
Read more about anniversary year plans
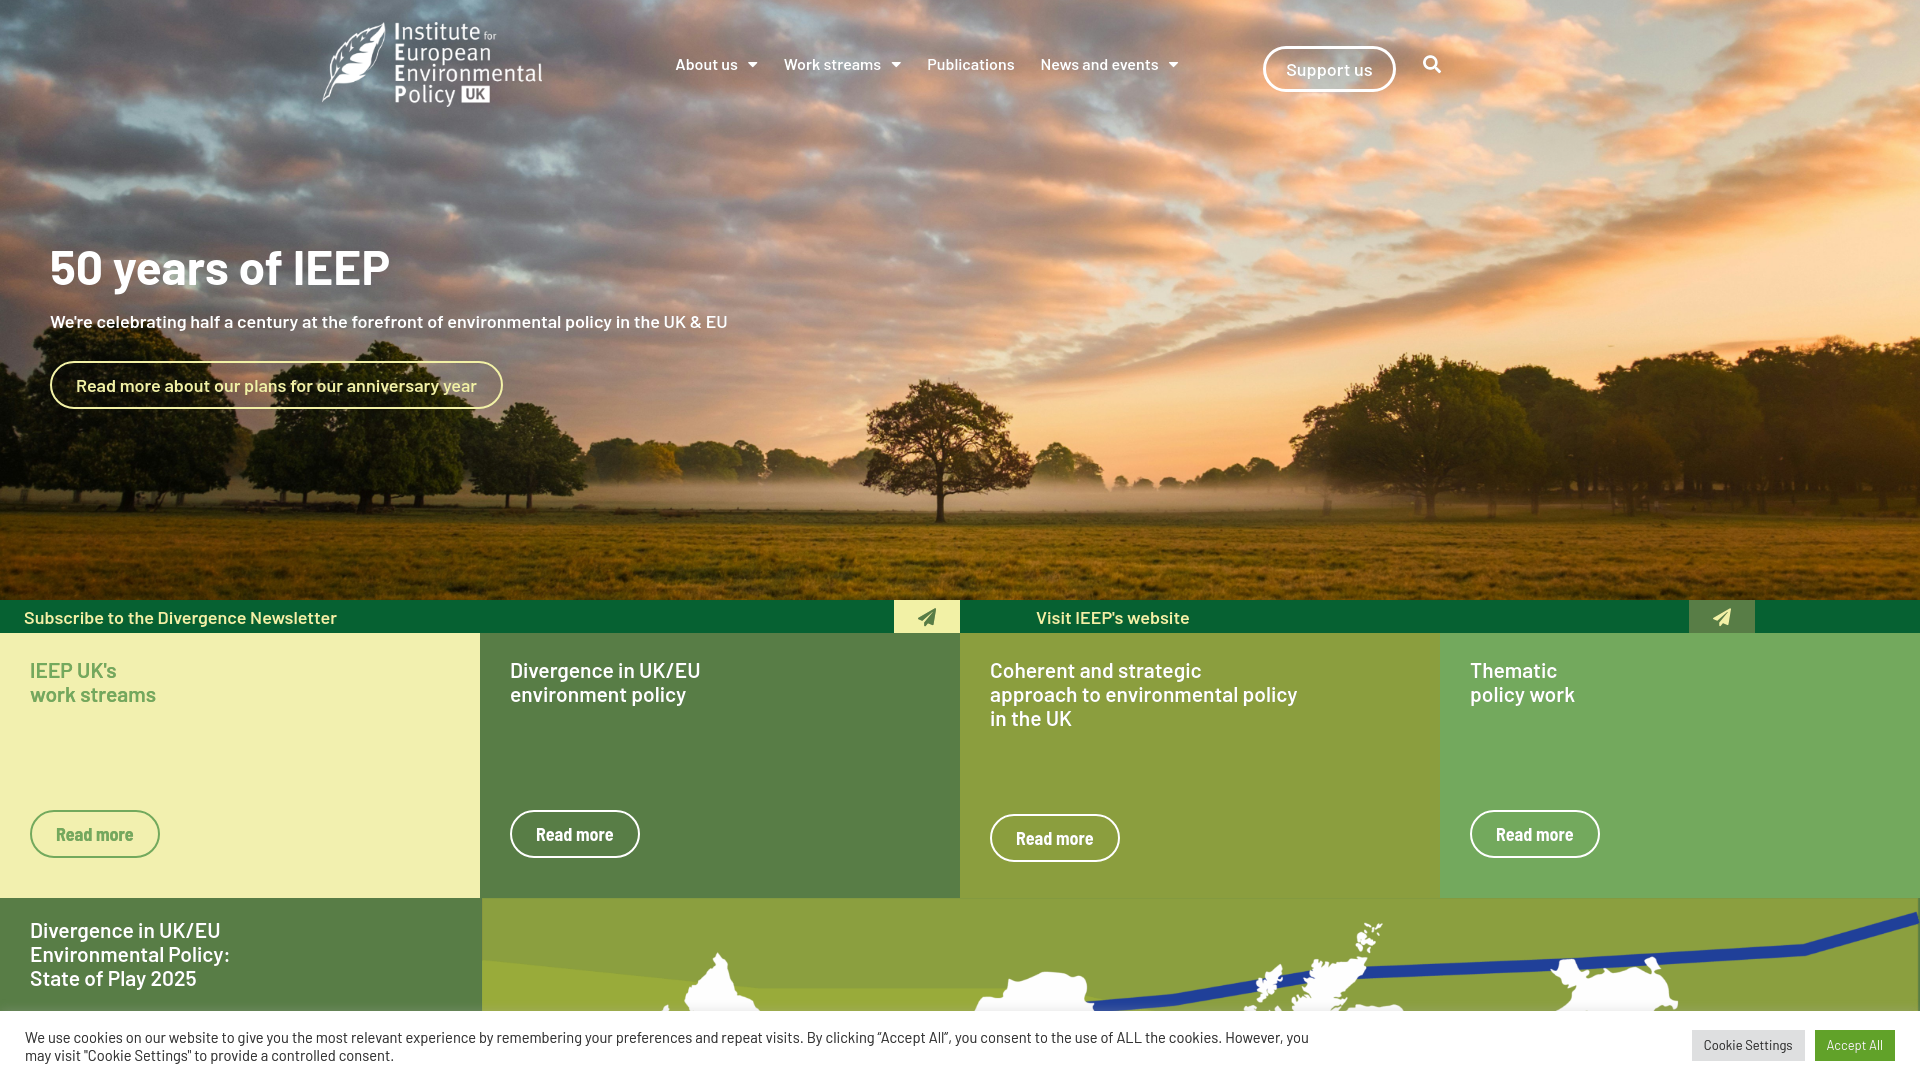pos(276,385)
